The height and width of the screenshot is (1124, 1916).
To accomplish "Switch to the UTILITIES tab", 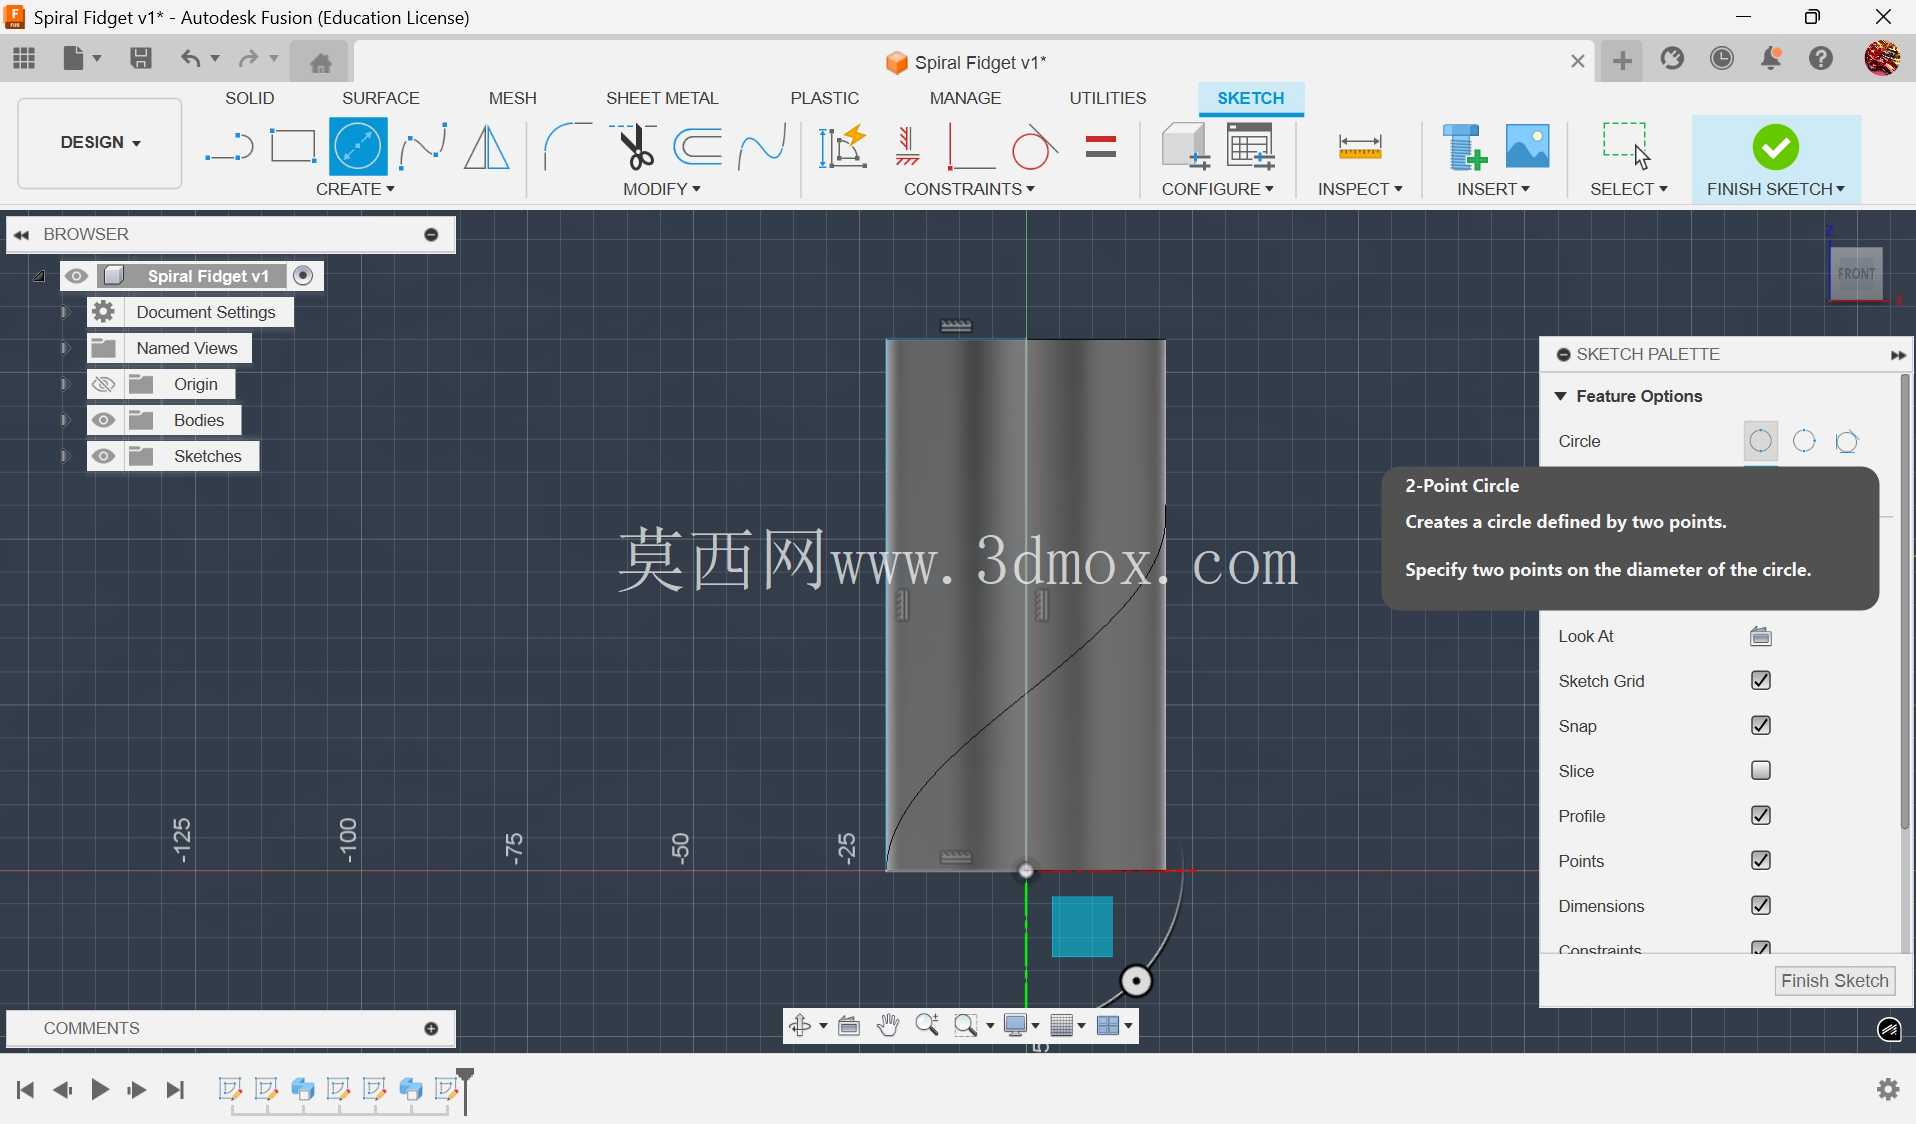I will point(1108,98).
